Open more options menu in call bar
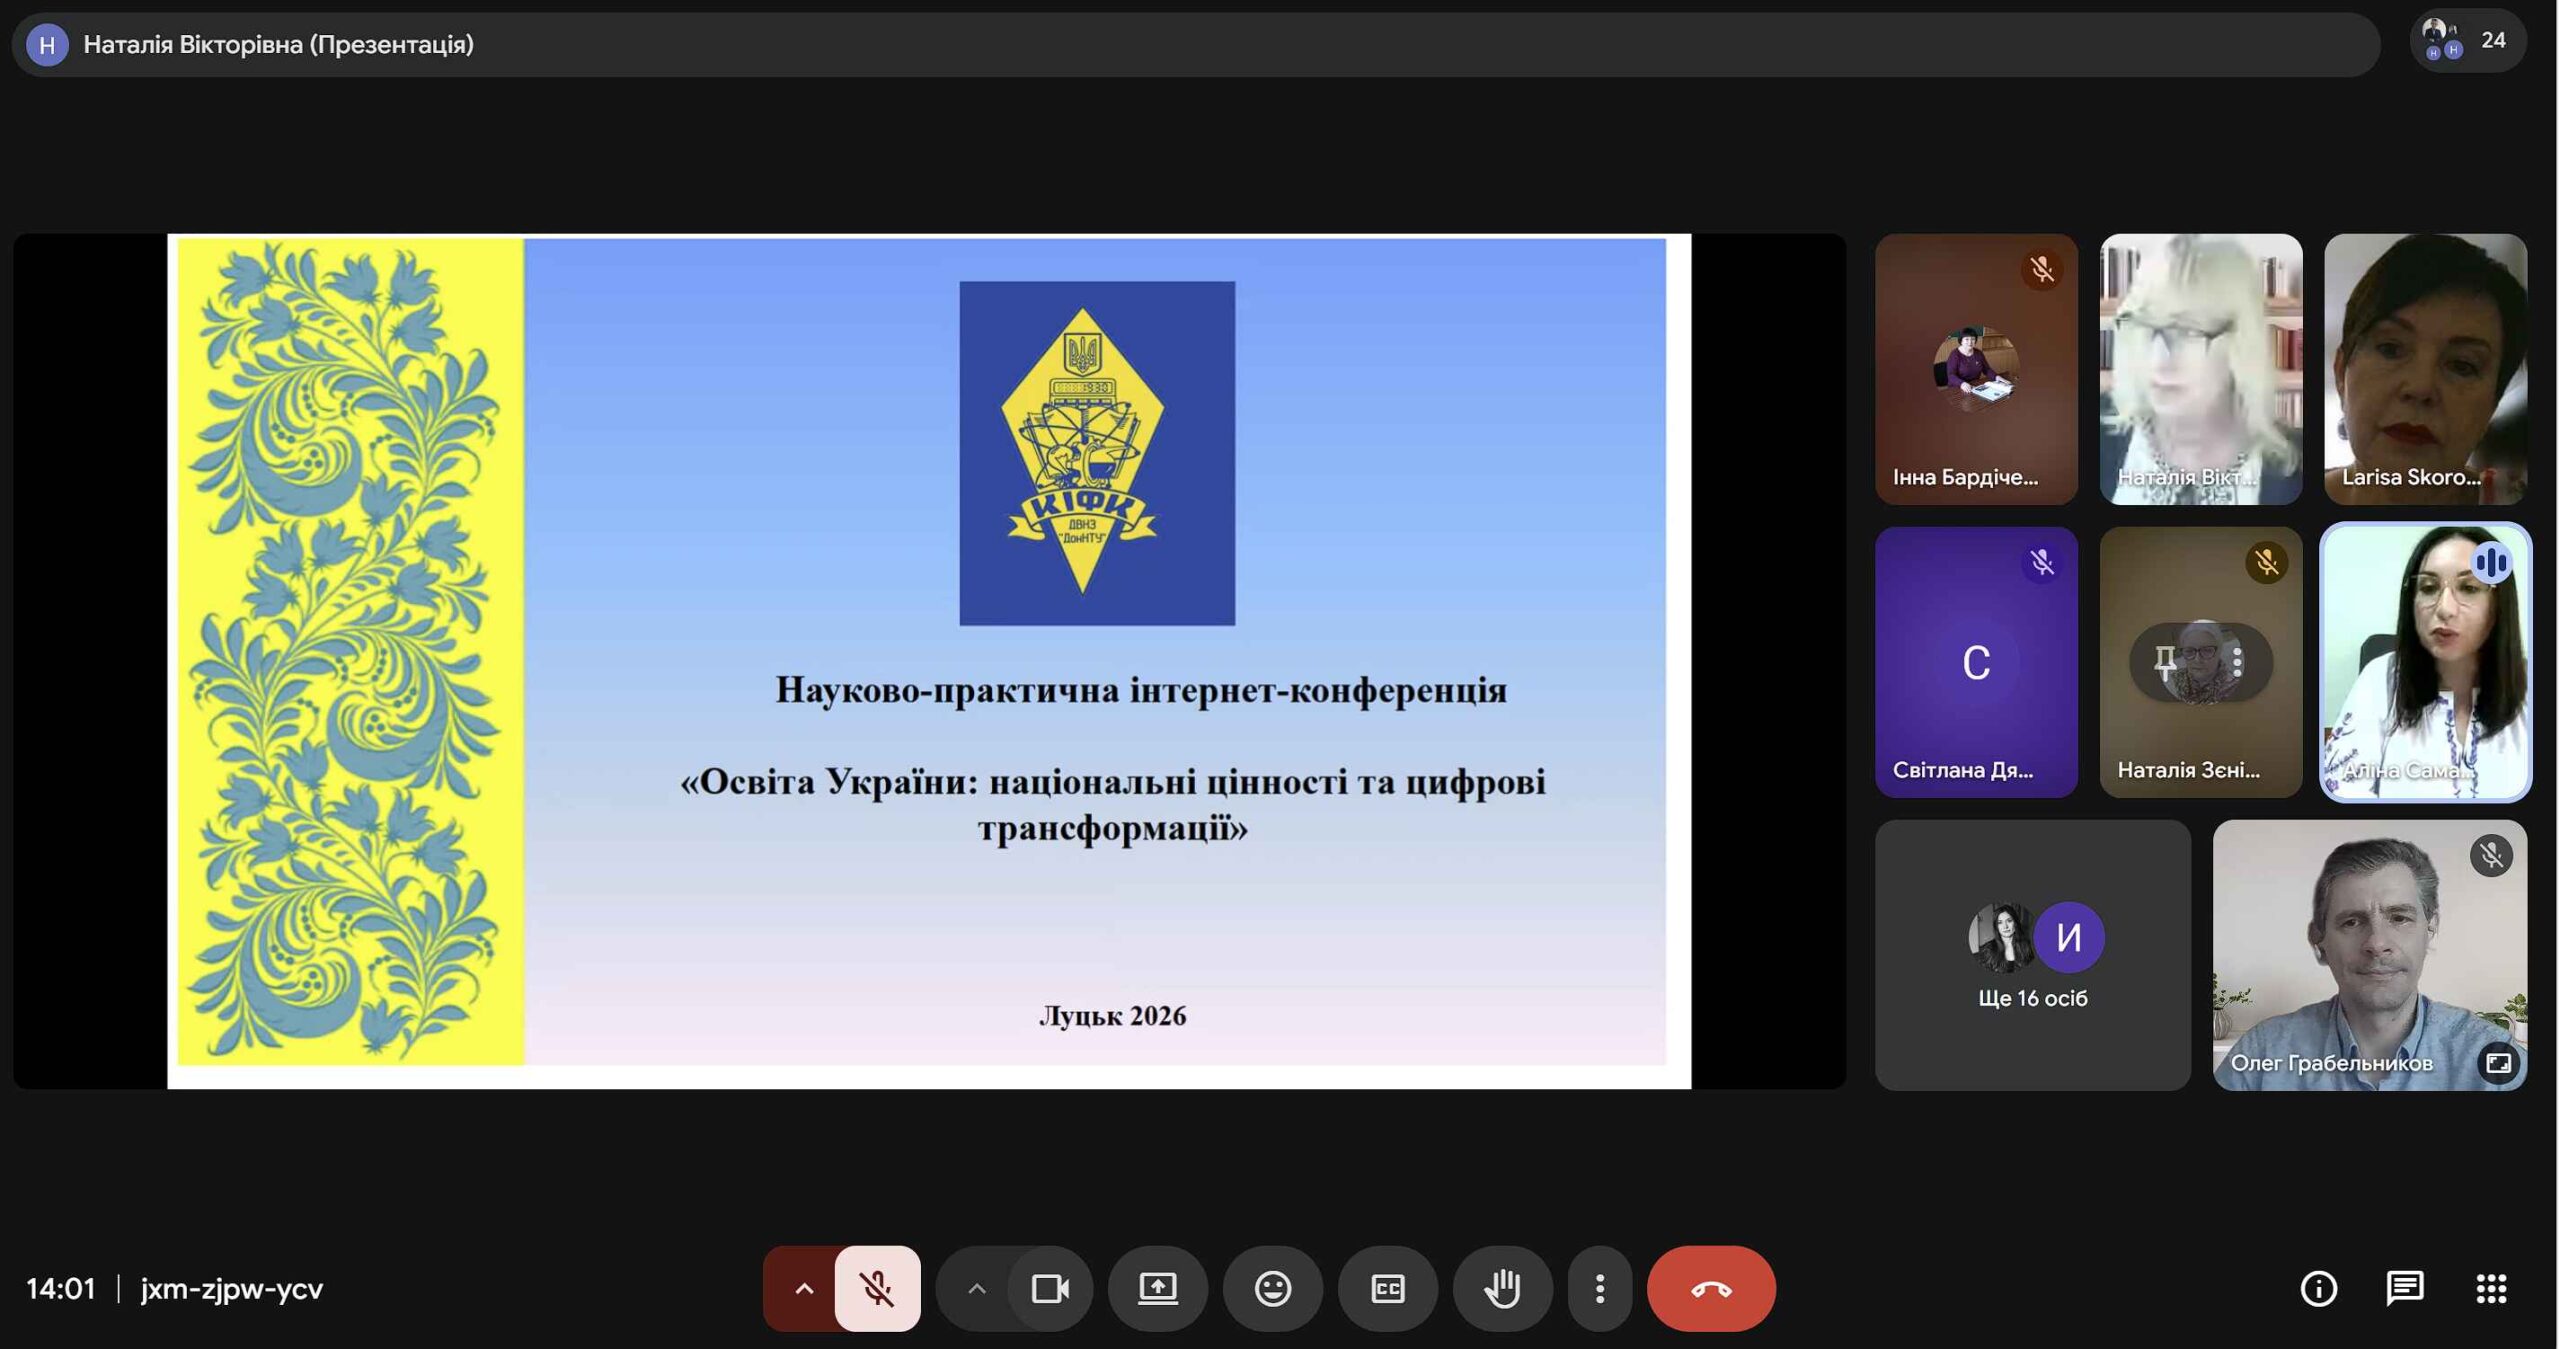The width and height of the screenshot is (2560, 1349). coord(1599,1288)
